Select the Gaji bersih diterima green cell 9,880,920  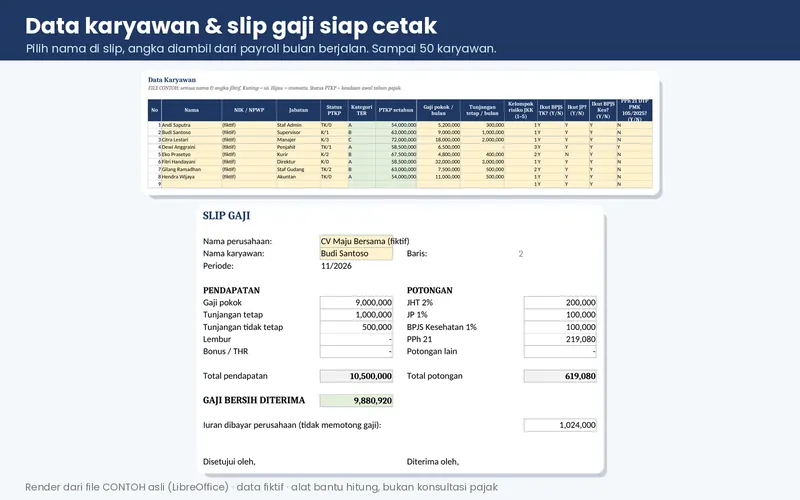coord(356,401)
